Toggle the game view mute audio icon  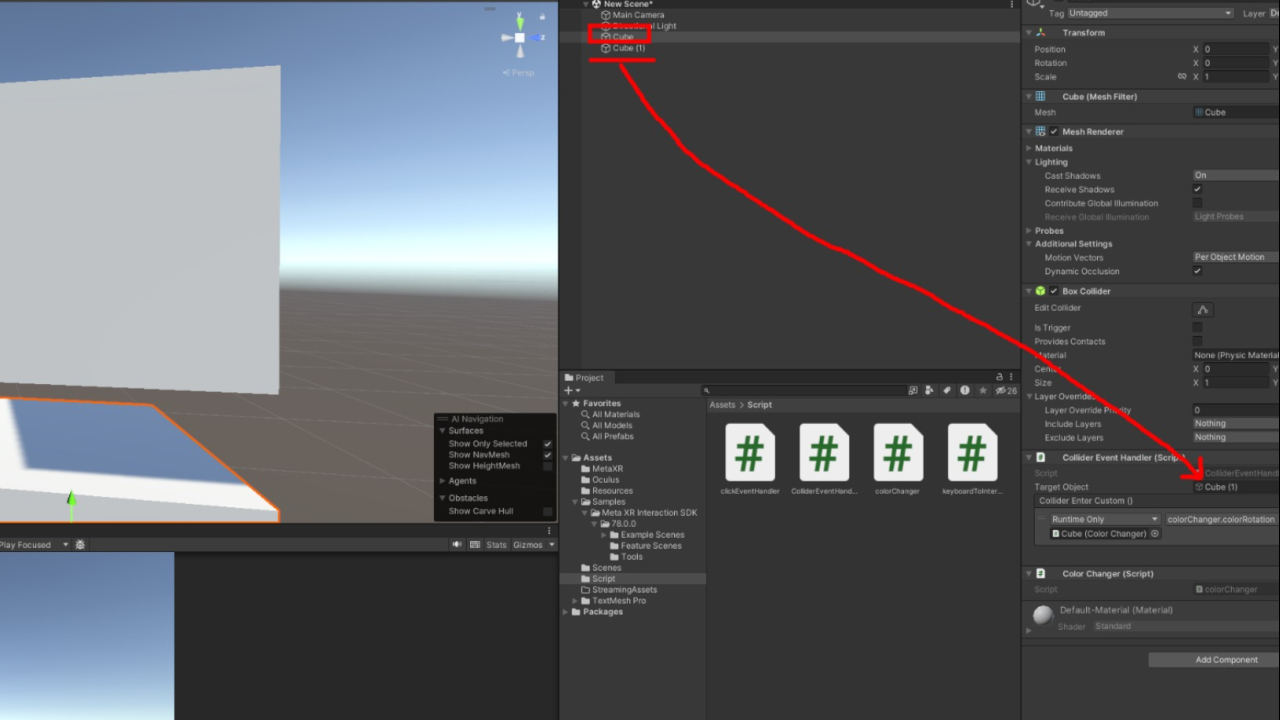click(x=457, y=545)
